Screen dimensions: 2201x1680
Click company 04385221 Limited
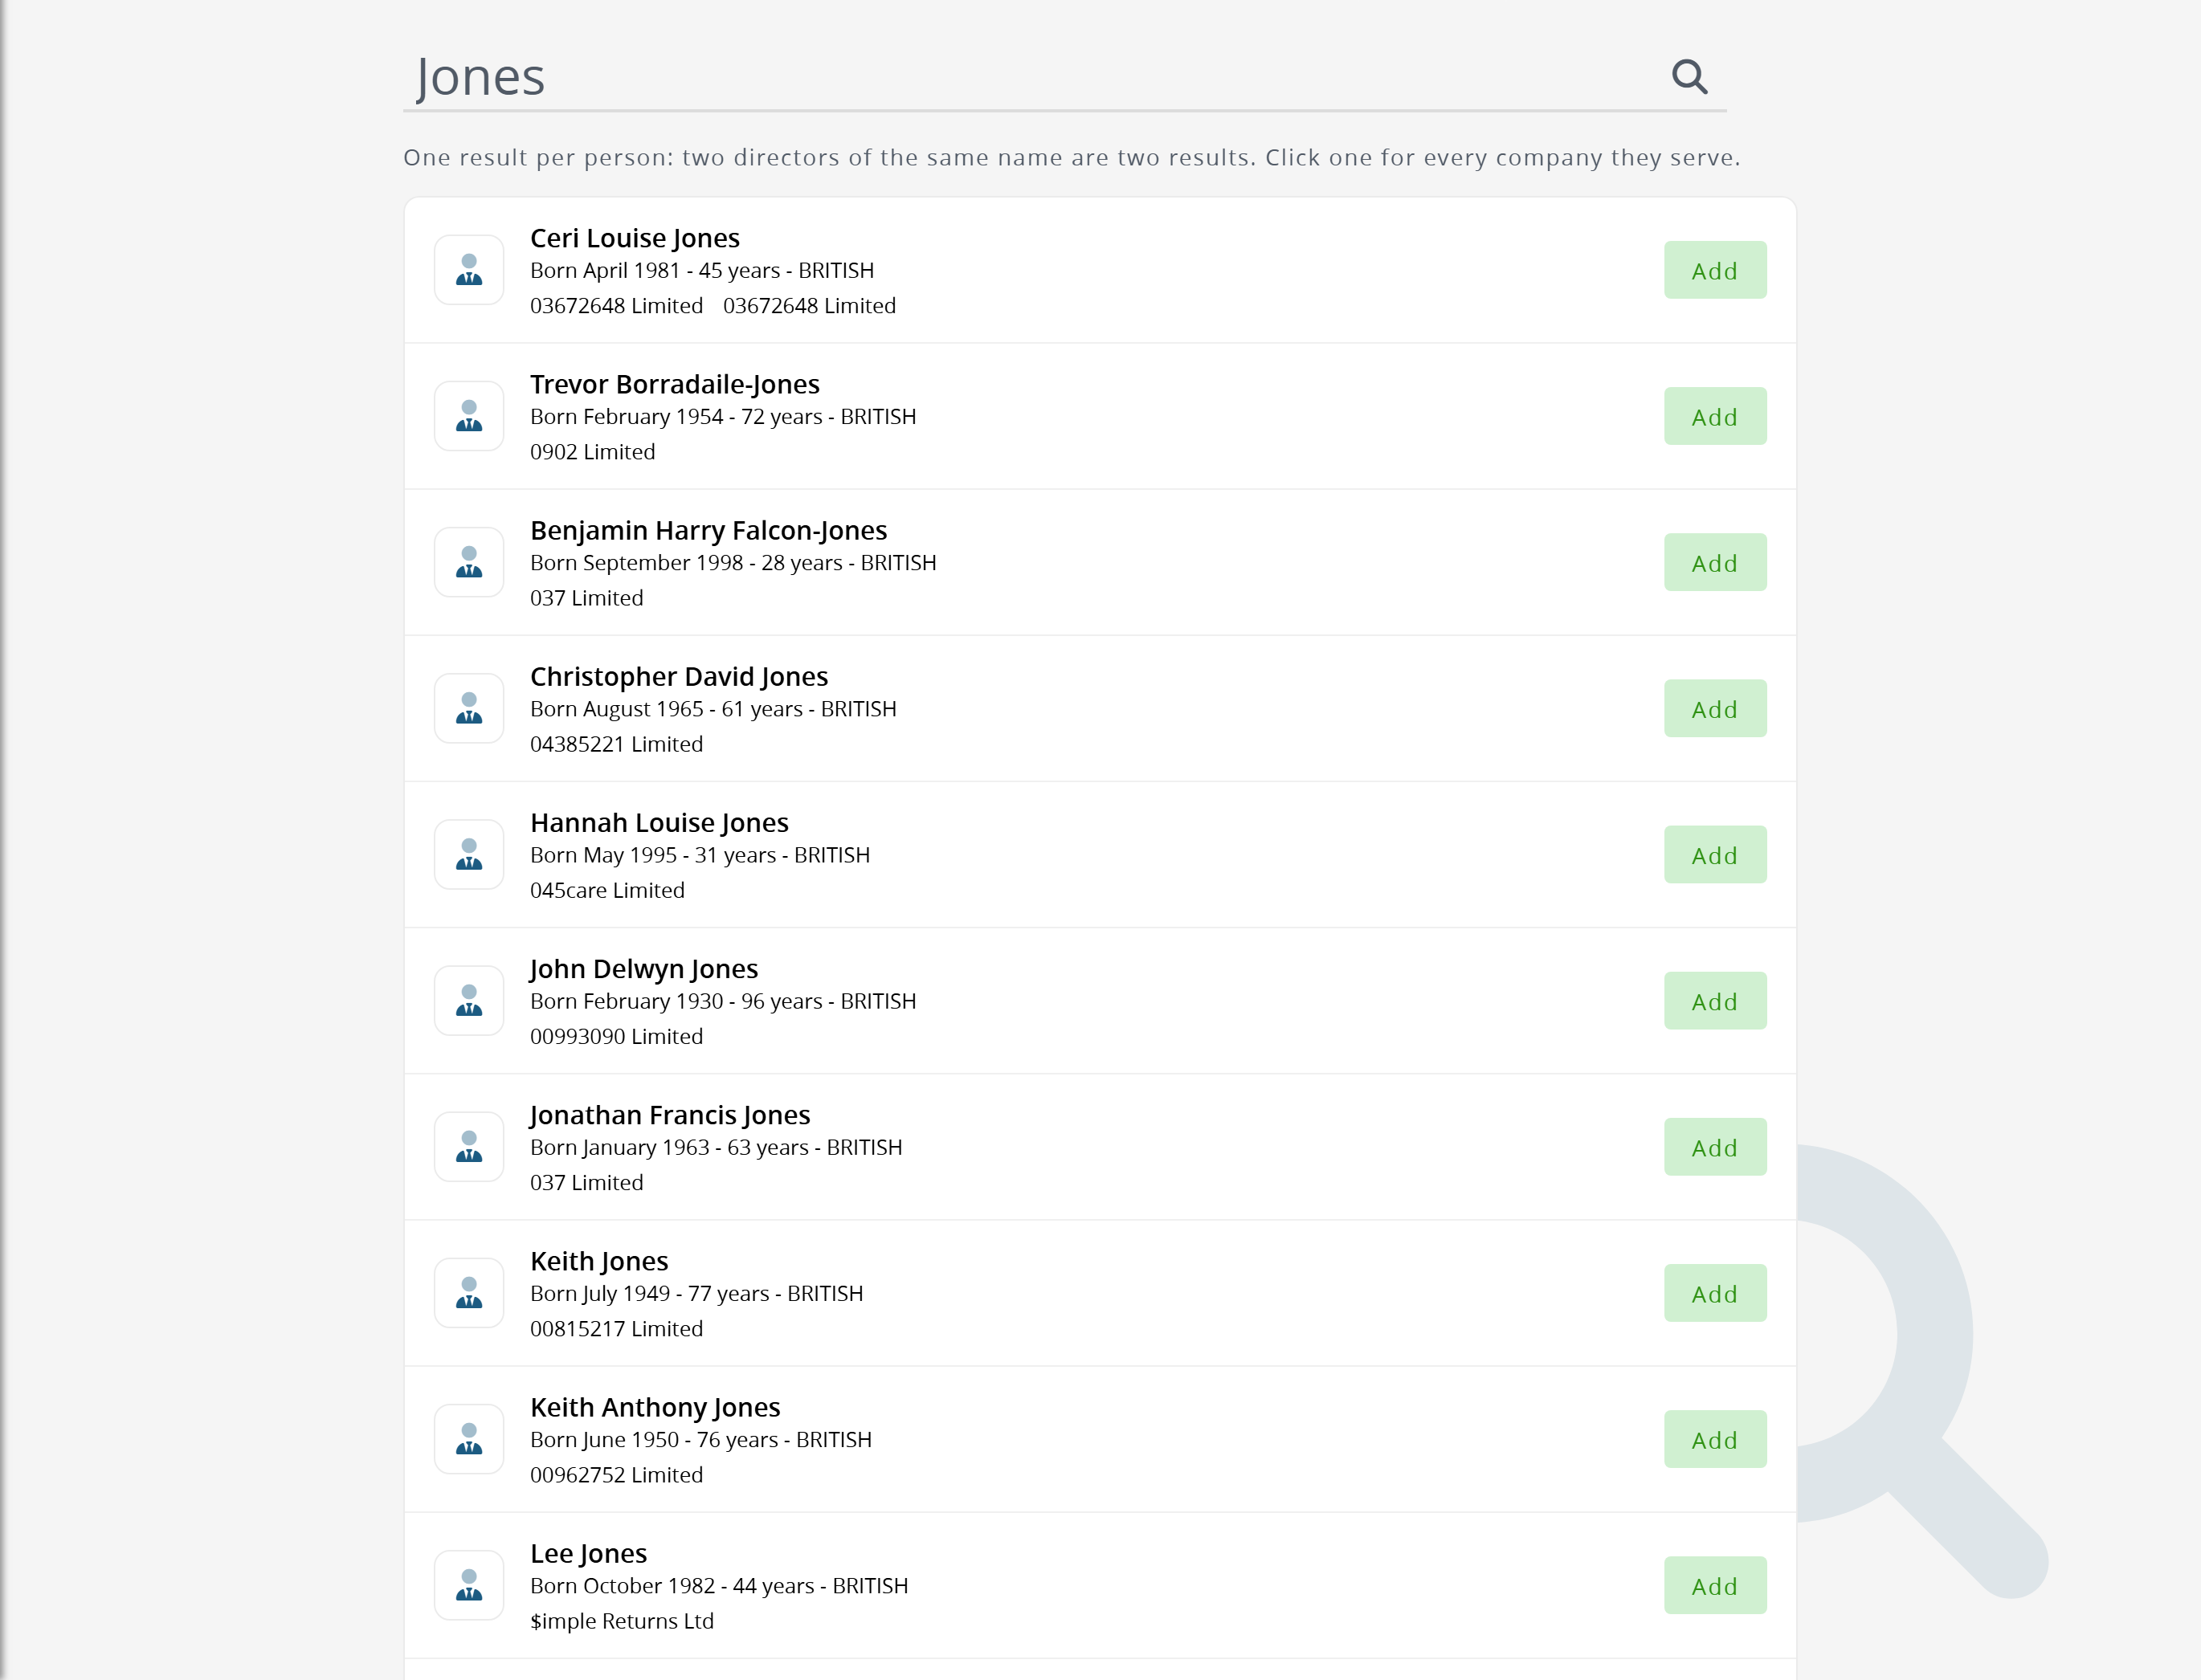617,744
